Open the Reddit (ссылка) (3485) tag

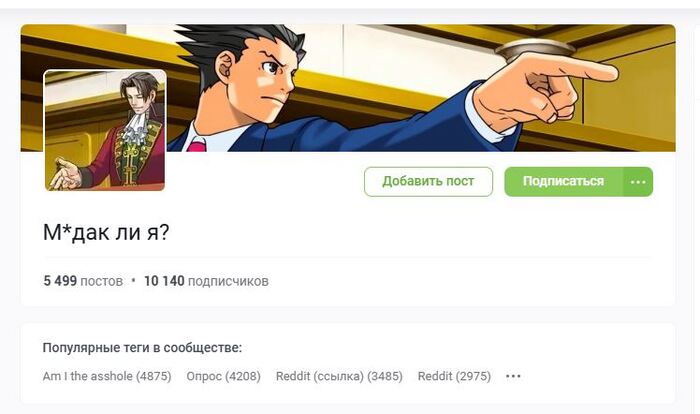pos(339,376)
